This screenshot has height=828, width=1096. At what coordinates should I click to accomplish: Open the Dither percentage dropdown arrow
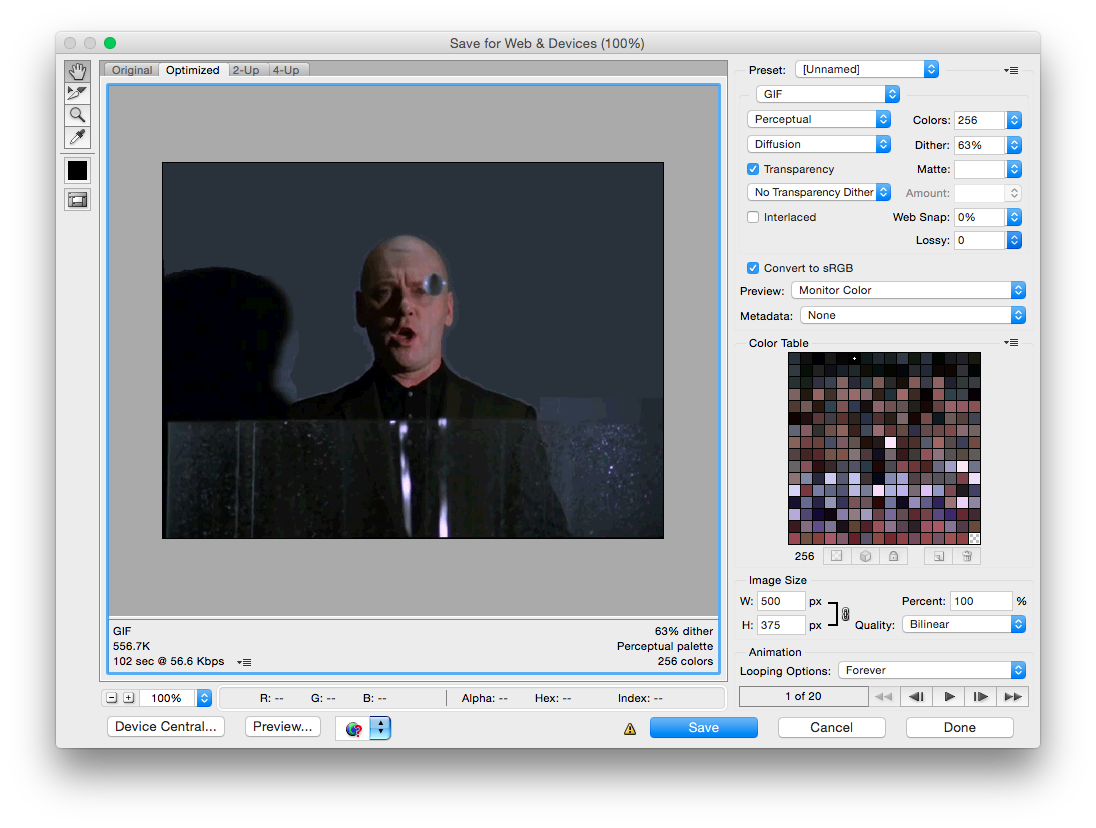click(1014, 145)
